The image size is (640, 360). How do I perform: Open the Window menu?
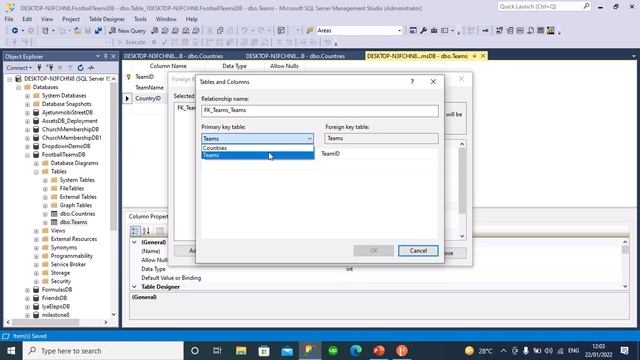[x=166, y=19]
